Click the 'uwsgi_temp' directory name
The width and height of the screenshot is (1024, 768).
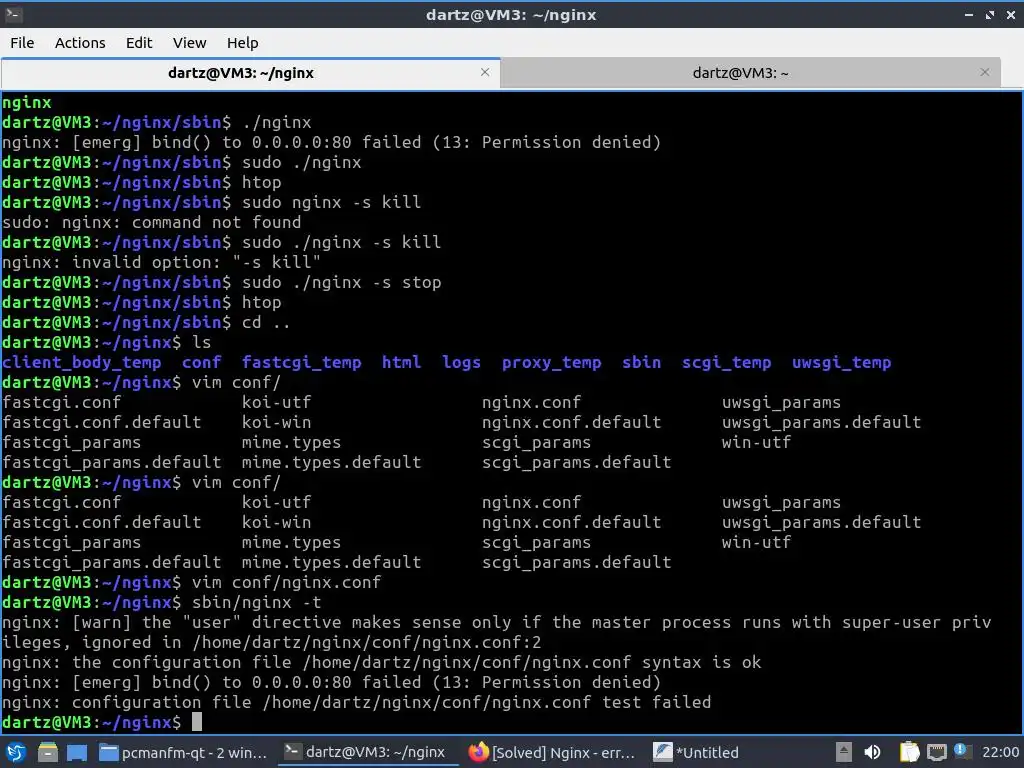click(x=841, y=362)
